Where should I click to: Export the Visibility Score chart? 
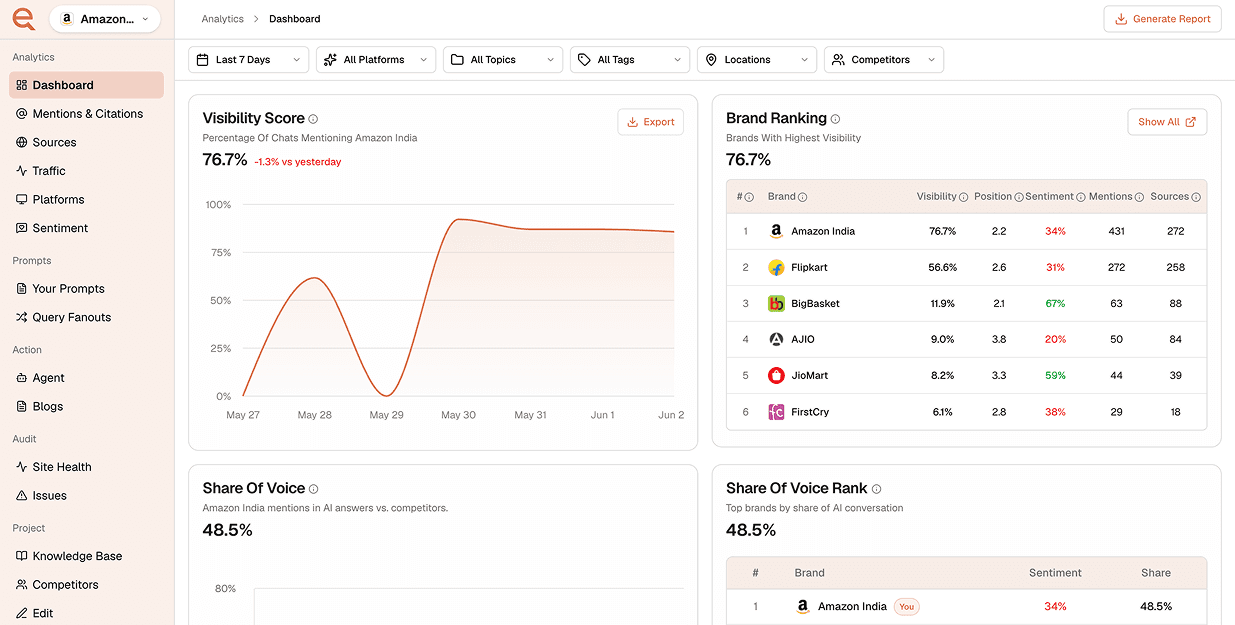[x=651, y=122]
